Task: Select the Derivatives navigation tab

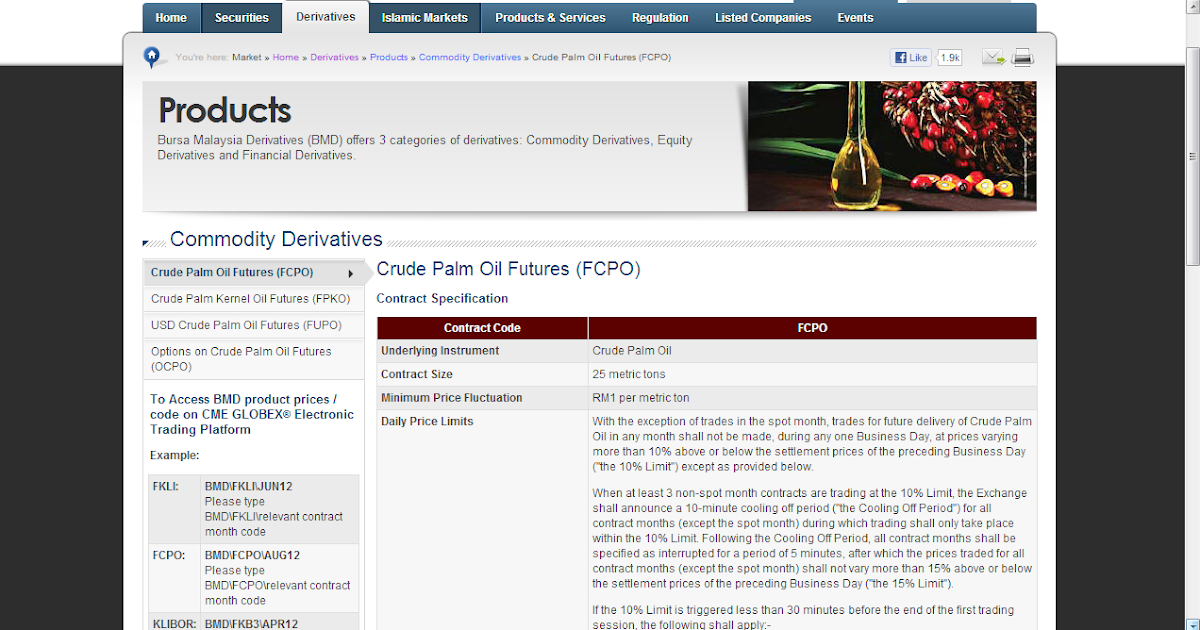Action: (x=326, y=17)
